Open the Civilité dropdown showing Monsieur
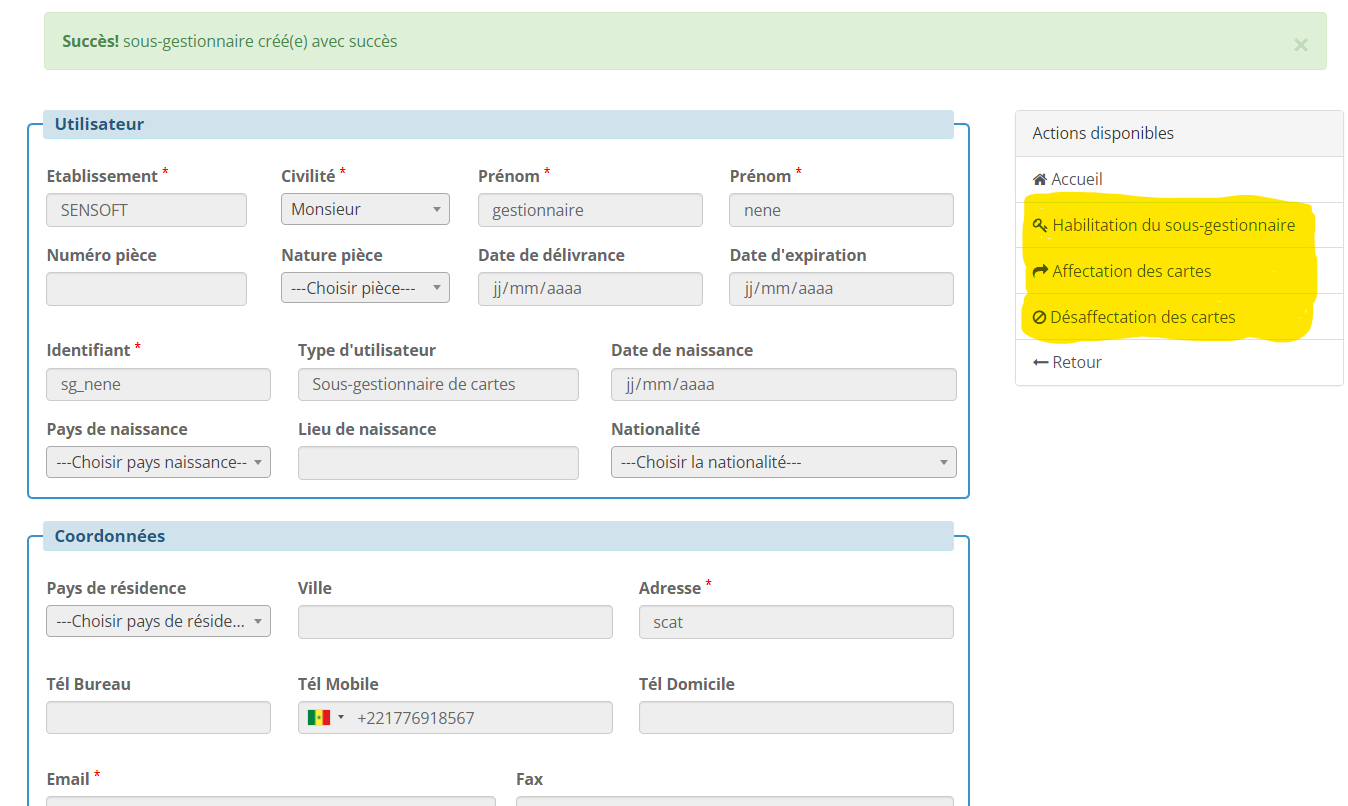 point(365,210)
